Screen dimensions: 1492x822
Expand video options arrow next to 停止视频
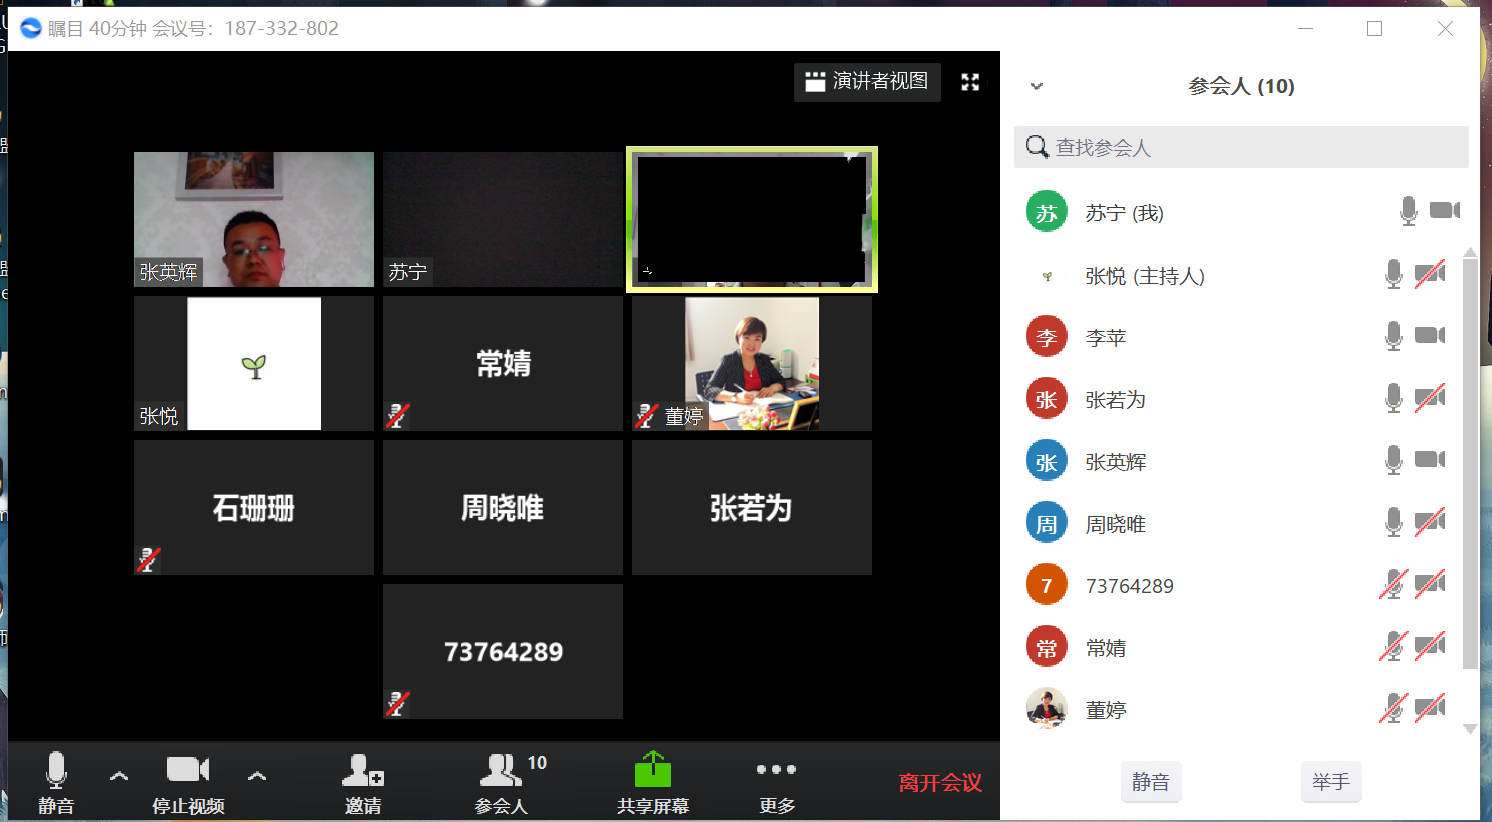coord(257,775)
